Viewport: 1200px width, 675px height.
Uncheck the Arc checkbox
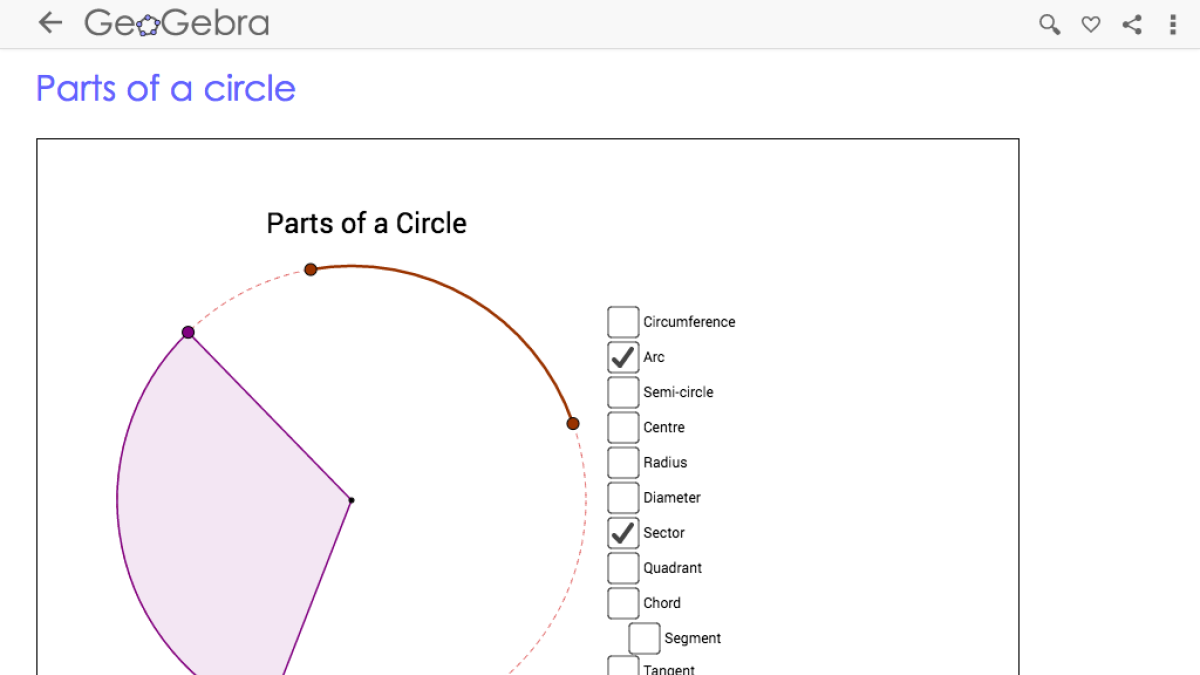click(623, 356)
